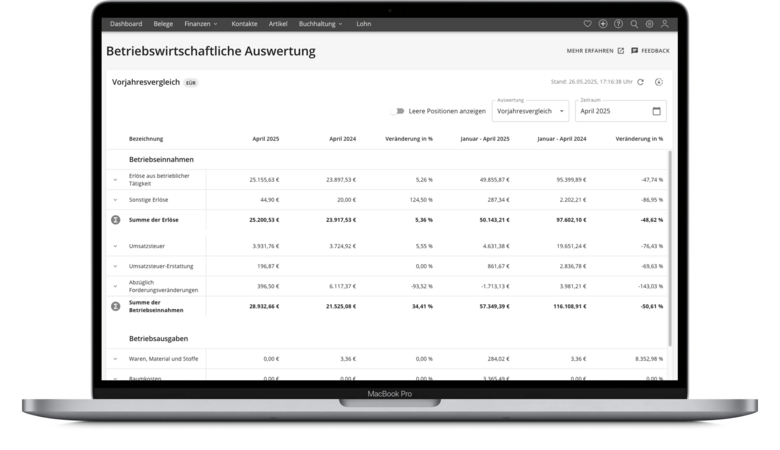Expand the 'Umsatzsteuer' row
Image resolution: width=780 pixels, height=450 pixels.
(x=115, y=245)
